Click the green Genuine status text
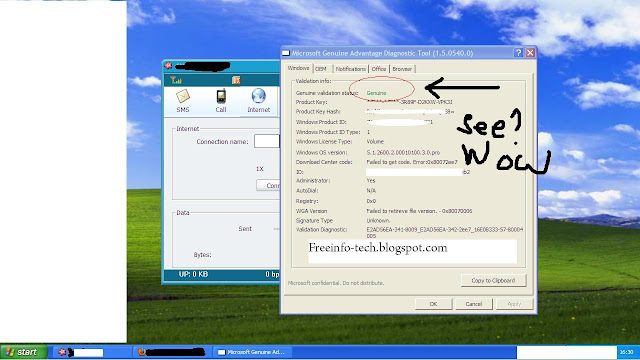The height and width of the screenshot is (360, 640). [x=376, y=93]
